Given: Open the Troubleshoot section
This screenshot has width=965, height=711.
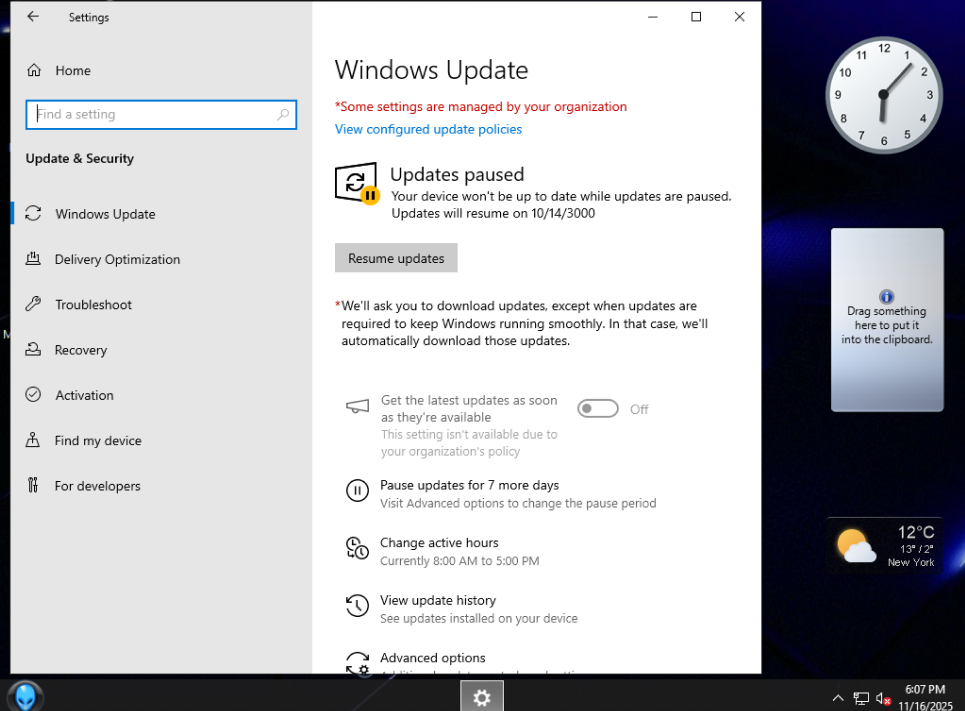Looking at the screenshot, I should (x=93, y=305).
